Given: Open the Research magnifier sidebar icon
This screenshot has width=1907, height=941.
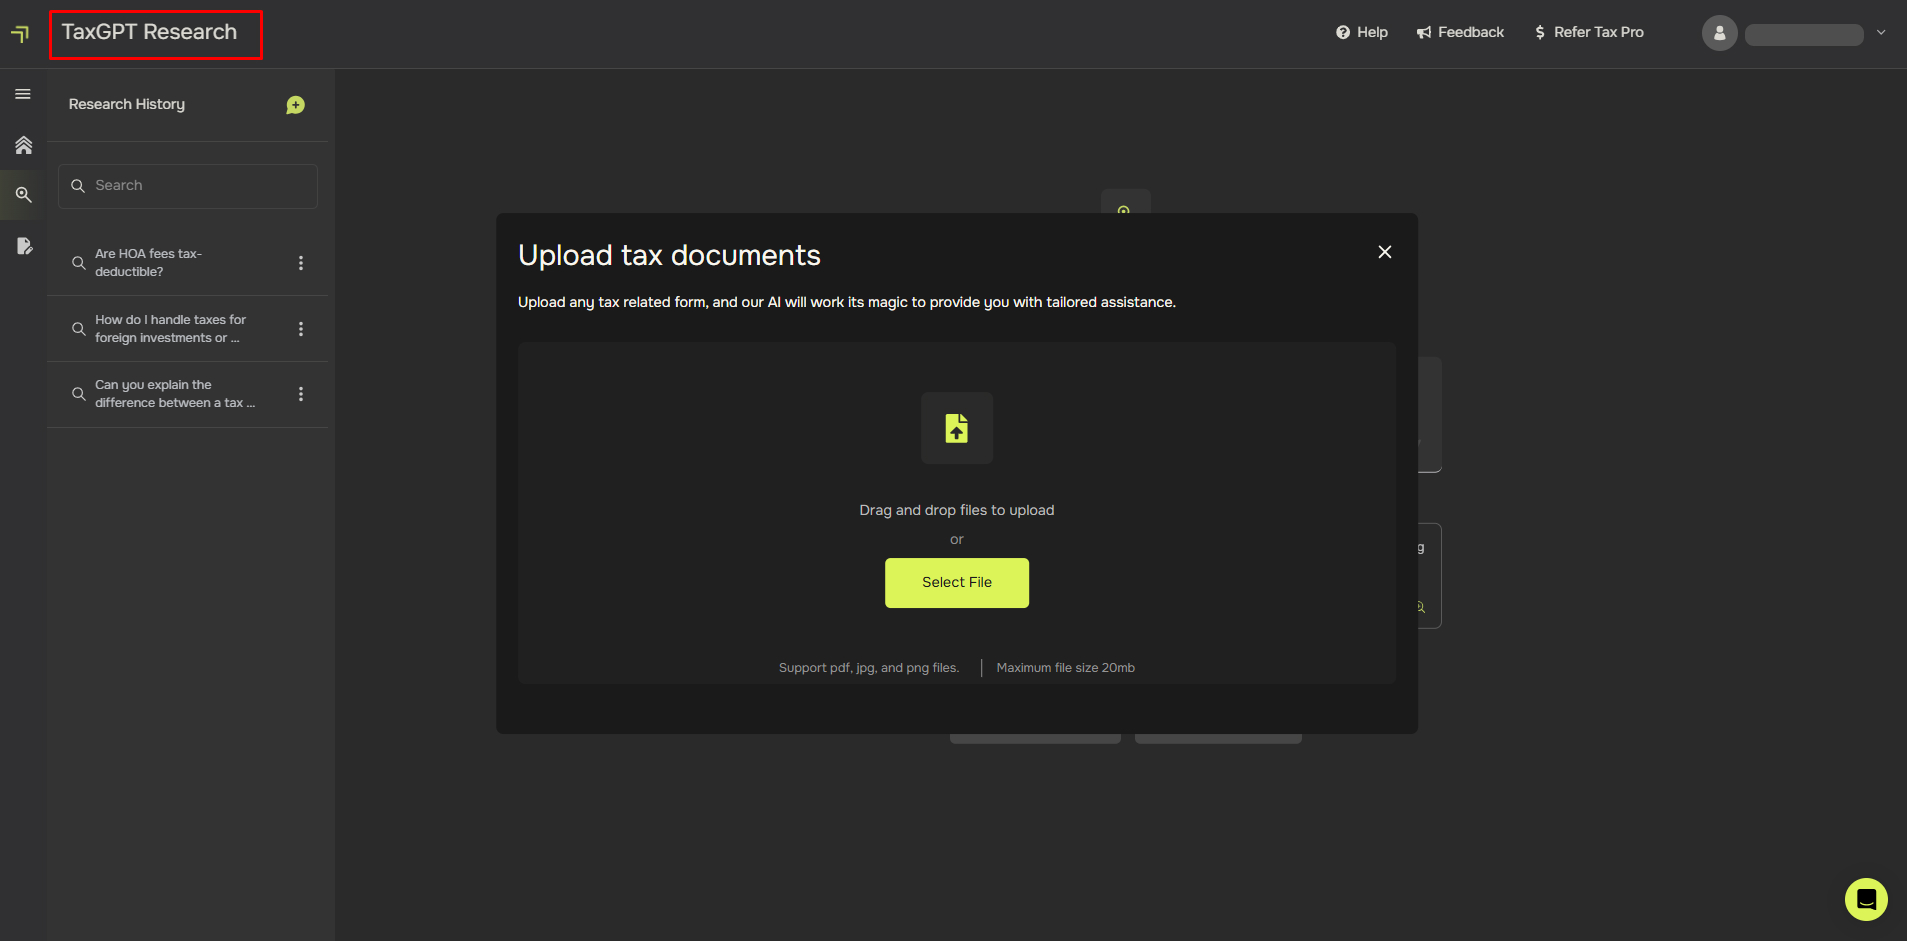Looking at the screenshot, I should [x=23, y=195].
